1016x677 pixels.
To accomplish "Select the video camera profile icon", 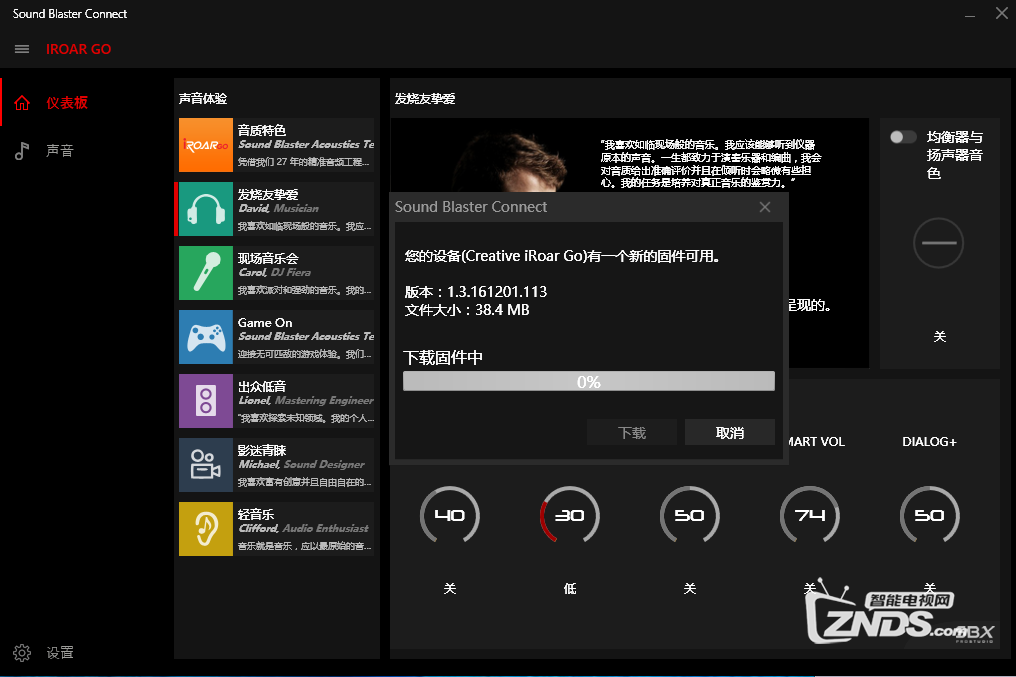I will pos(205,465).
